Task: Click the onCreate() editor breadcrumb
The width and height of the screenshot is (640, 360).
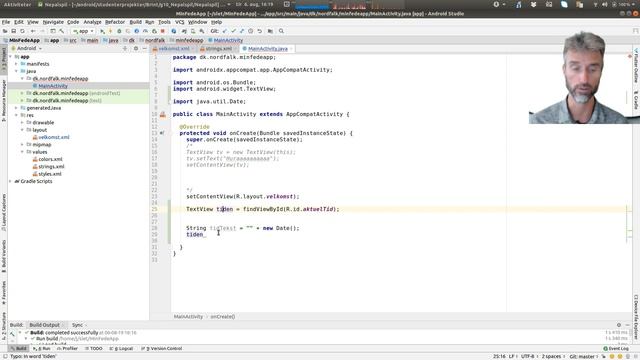Action: click(x=222, y=316)
